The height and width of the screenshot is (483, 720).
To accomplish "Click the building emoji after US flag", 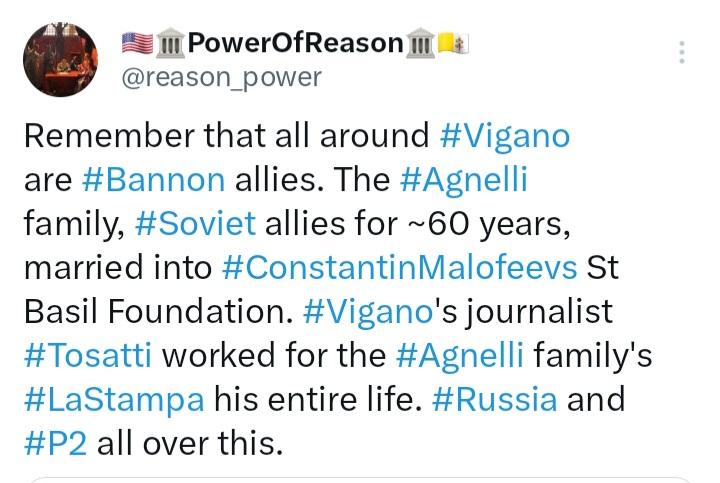I will [x=170, y=43].
